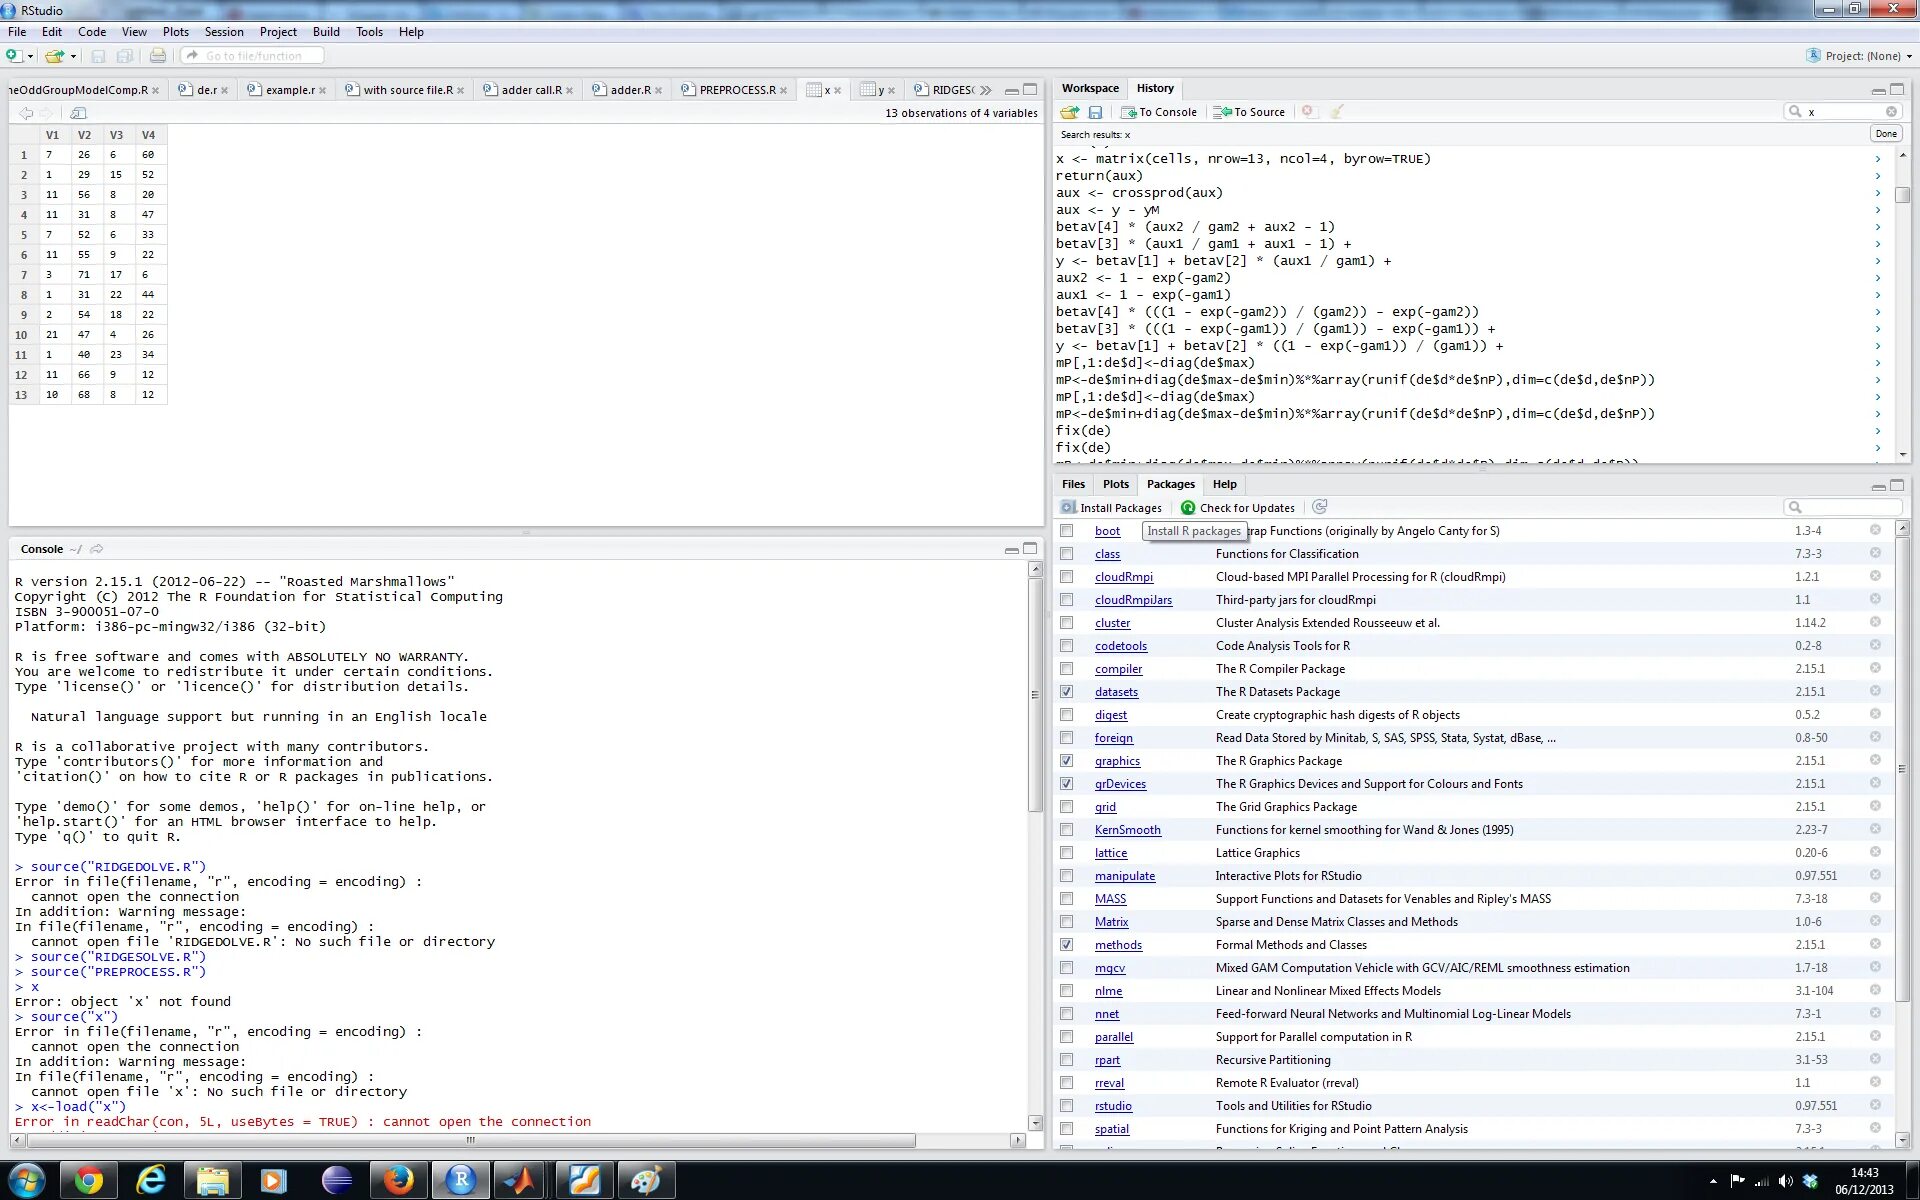Image resolution: width=1920 pixels, height=1200 pixels.
Task: Enable the boot package checkbox
Action: tap(1067, 531)
